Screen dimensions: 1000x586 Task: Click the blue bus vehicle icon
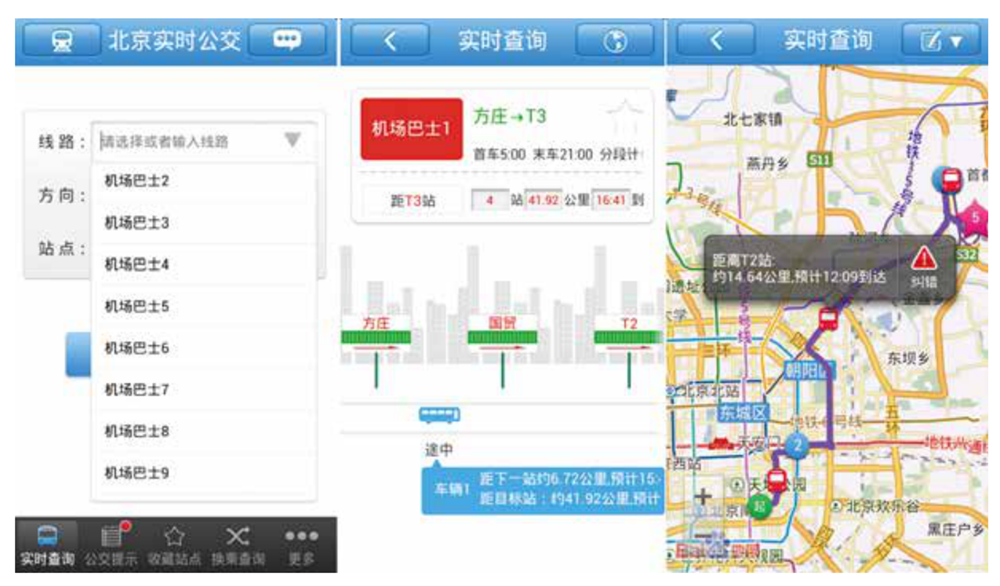point(439,415)
